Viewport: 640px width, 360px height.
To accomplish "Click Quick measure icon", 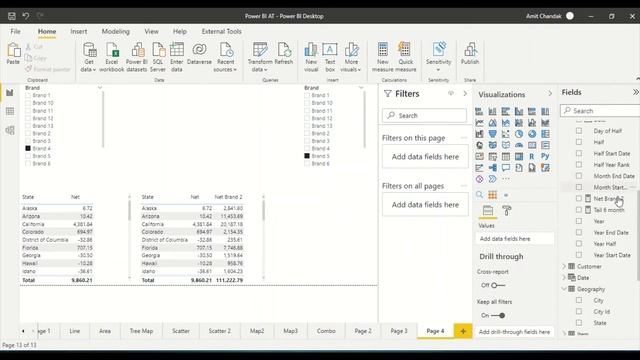I will coord(405,57).
